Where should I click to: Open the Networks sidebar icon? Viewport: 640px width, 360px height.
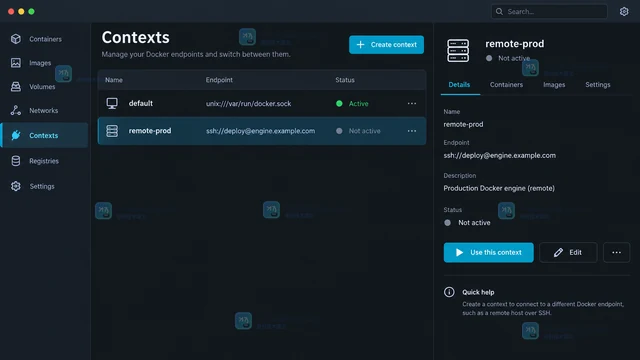pyautogui.click(x=16, y=110)
